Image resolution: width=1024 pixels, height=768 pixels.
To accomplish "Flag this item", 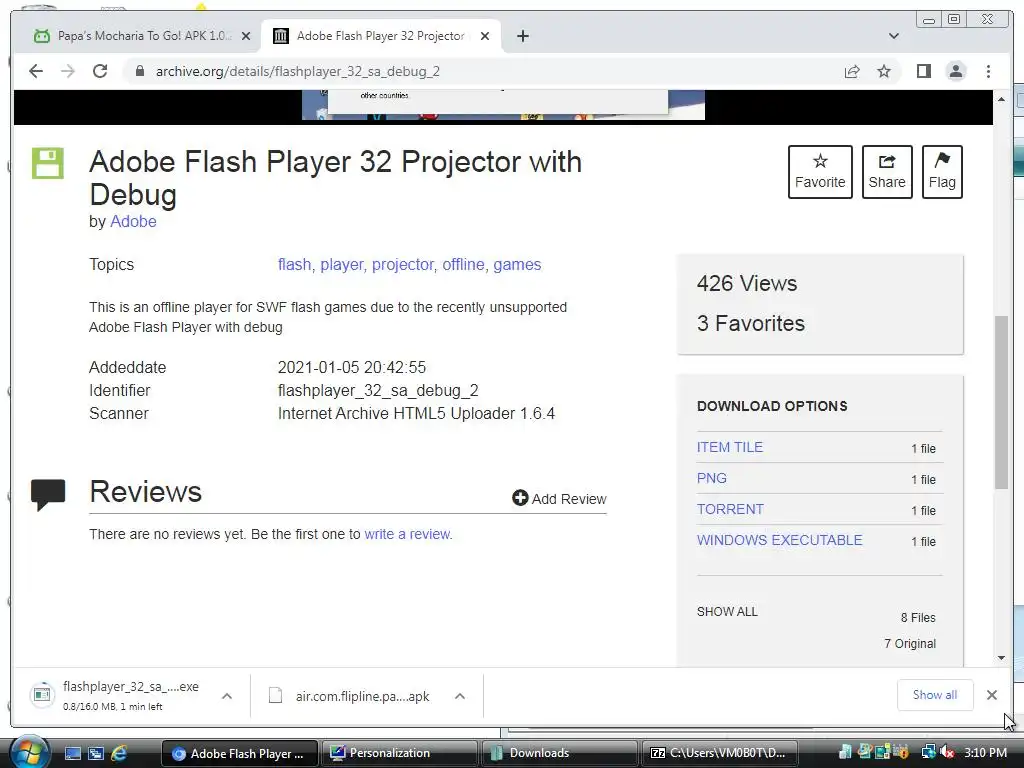I will [942, 172].
